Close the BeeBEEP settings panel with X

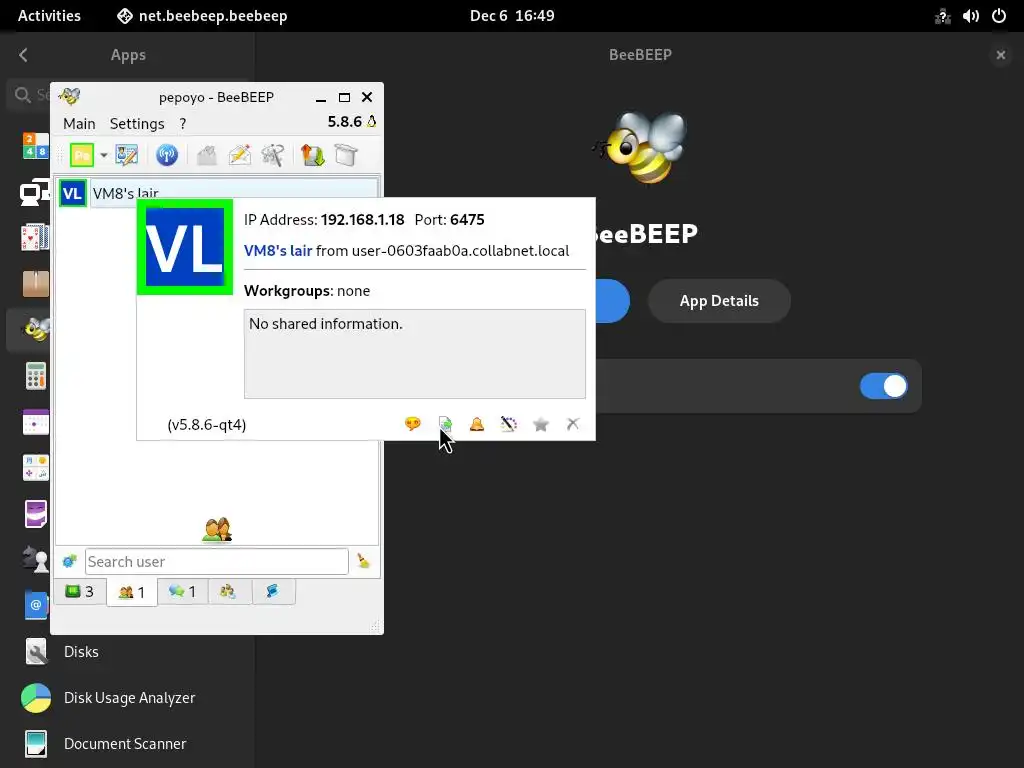pyautogui.click(x=1000, y=55)
